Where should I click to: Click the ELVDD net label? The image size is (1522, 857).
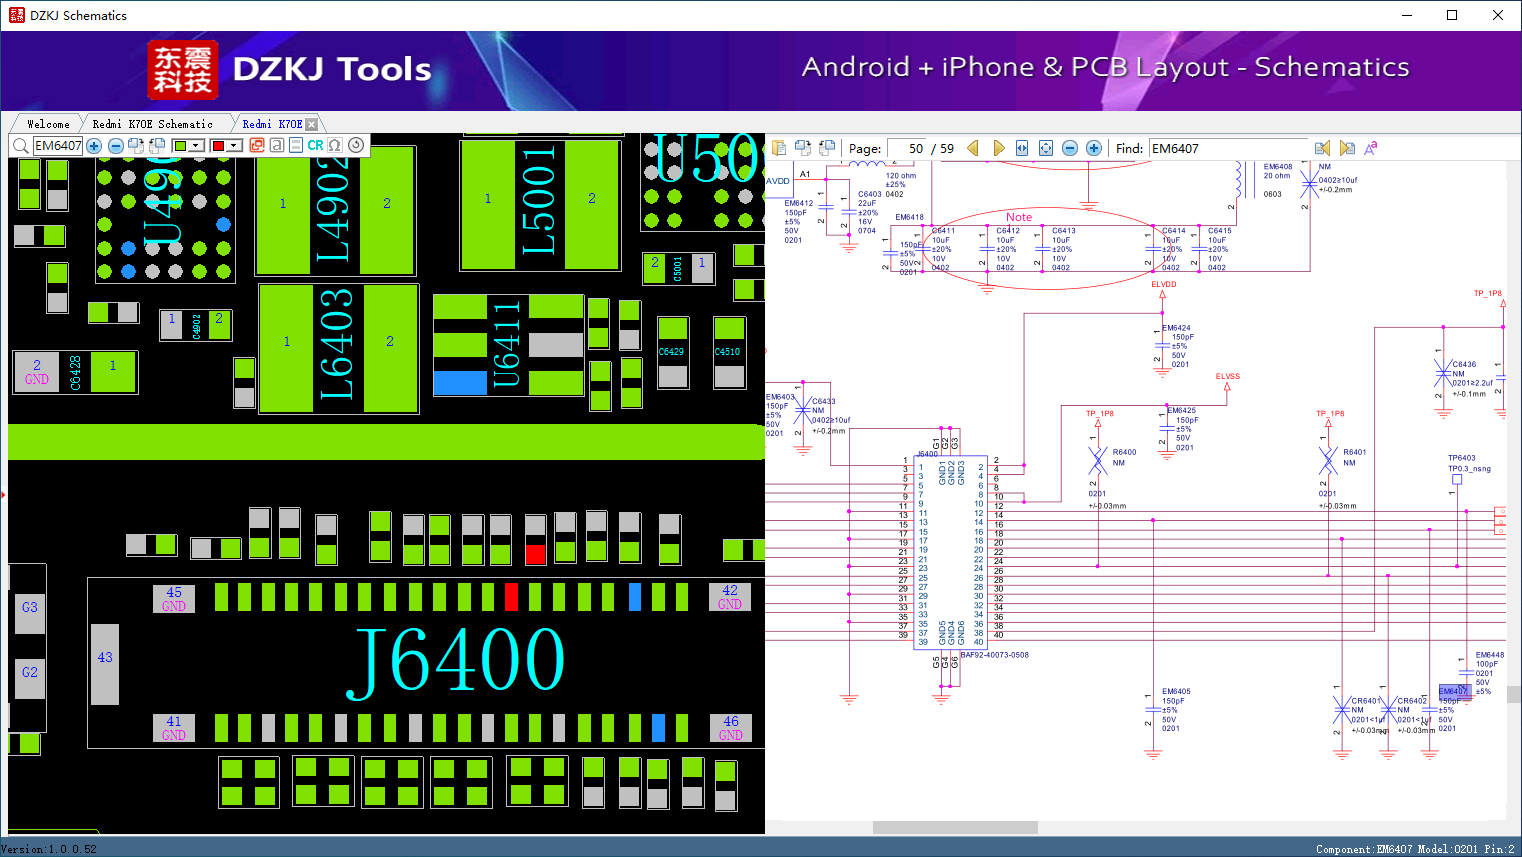tap(1164, 284)
